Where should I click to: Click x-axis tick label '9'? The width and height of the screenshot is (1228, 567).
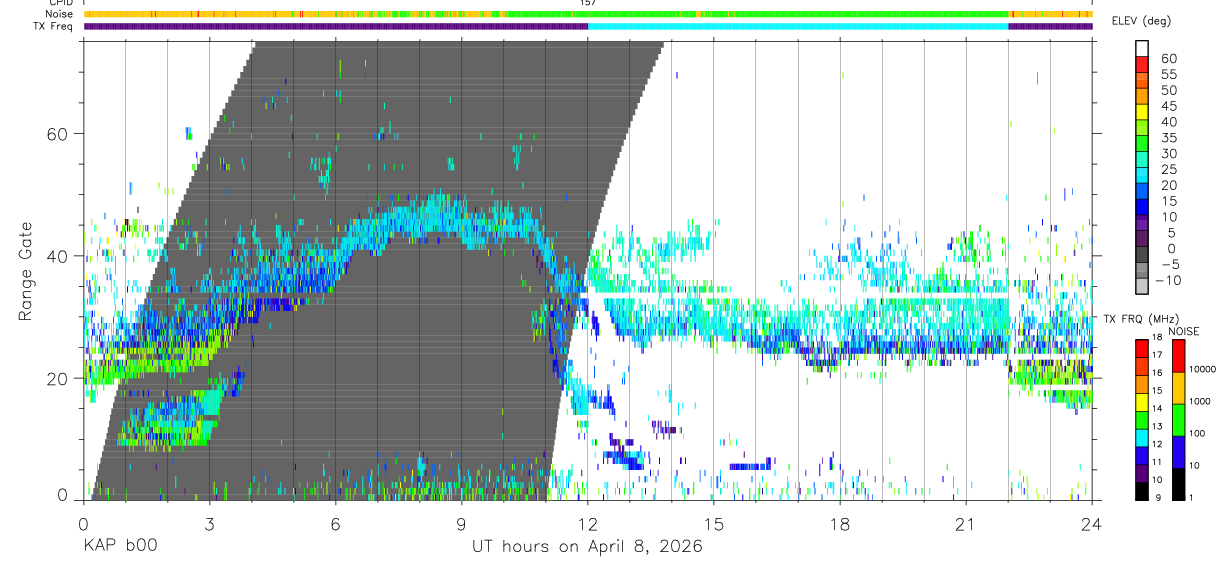coord(462,523)
